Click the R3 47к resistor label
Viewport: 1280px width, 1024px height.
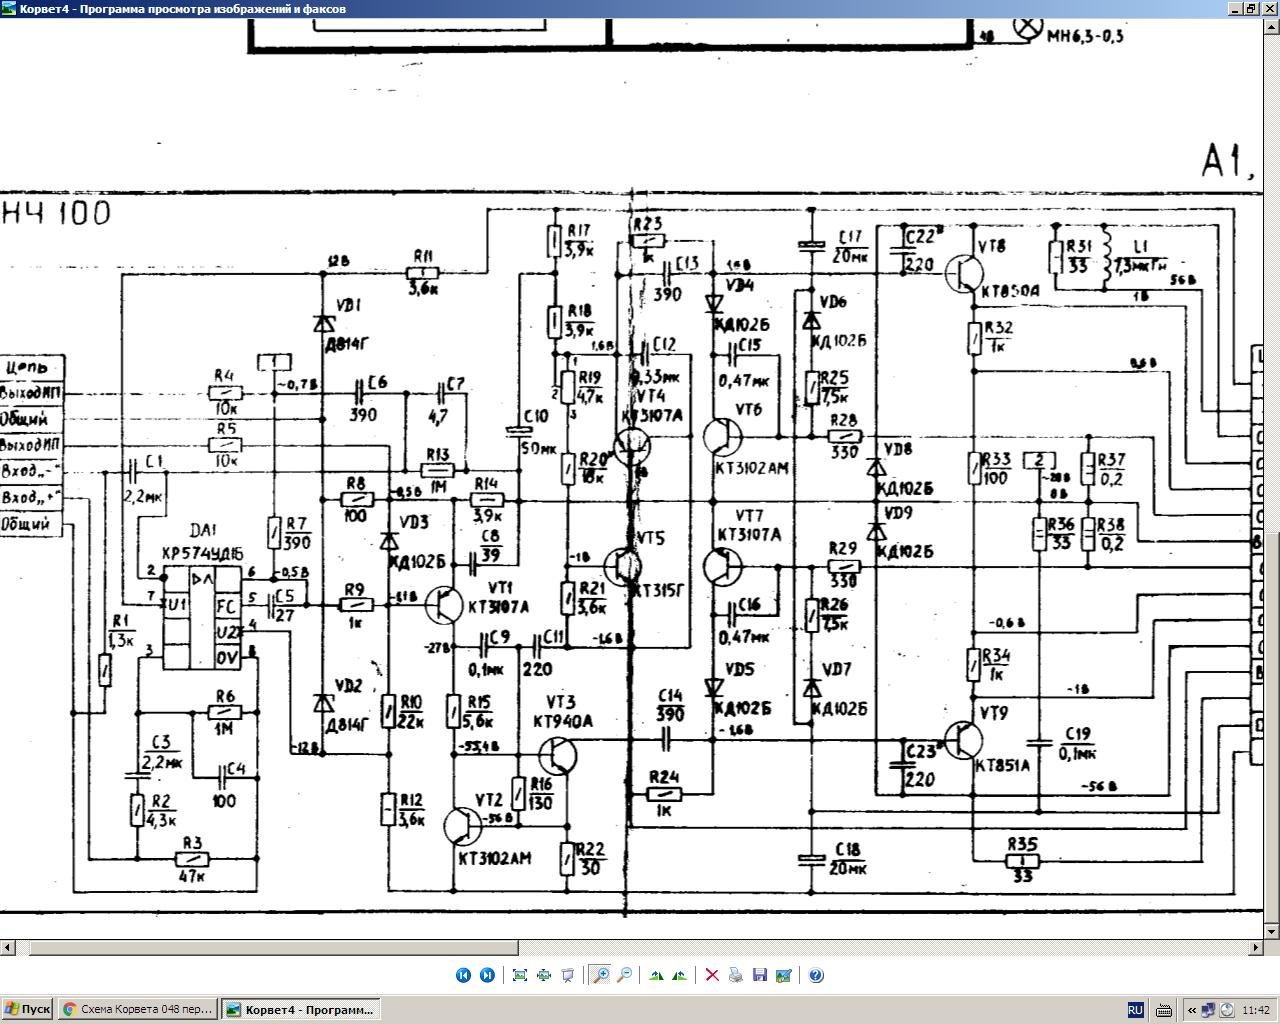pos(191,858)
